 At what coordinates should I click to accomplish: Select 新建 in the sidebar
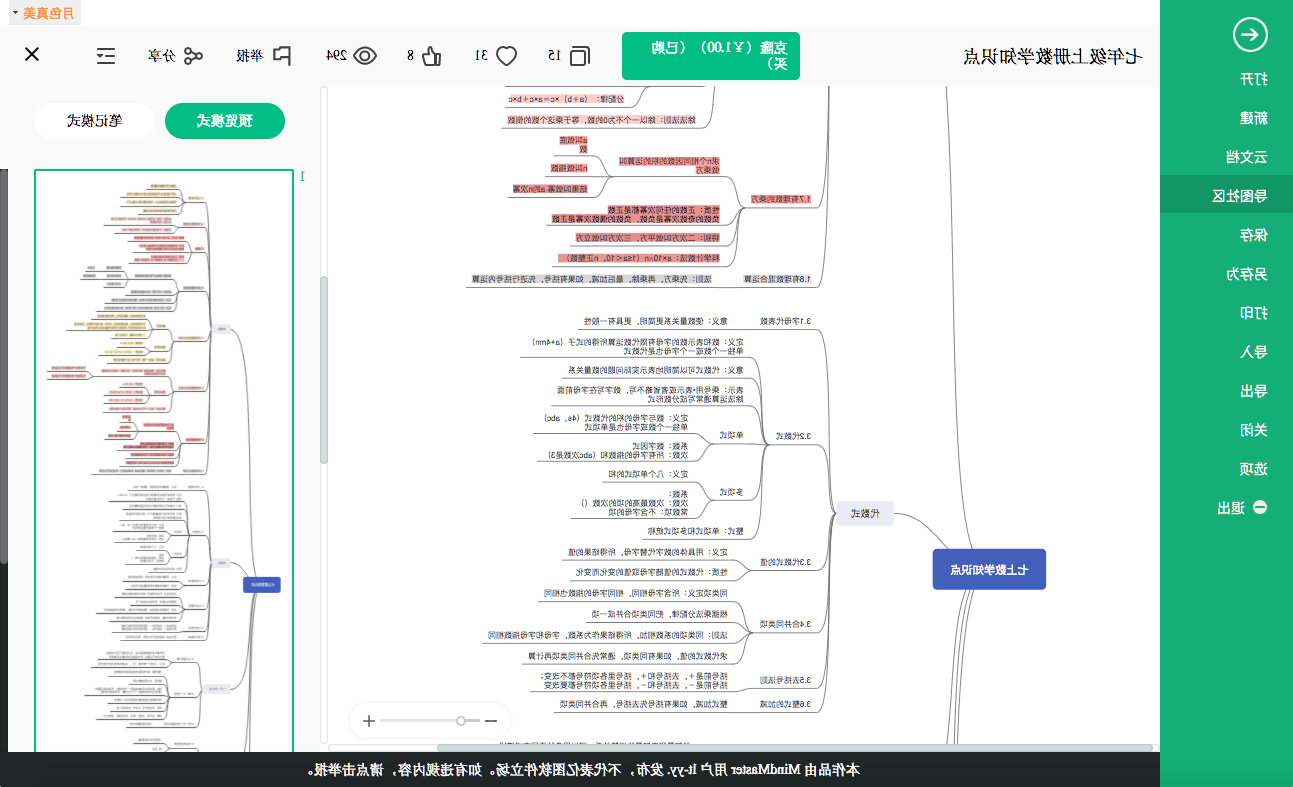pyautogui.click(x=1254, y=118)
